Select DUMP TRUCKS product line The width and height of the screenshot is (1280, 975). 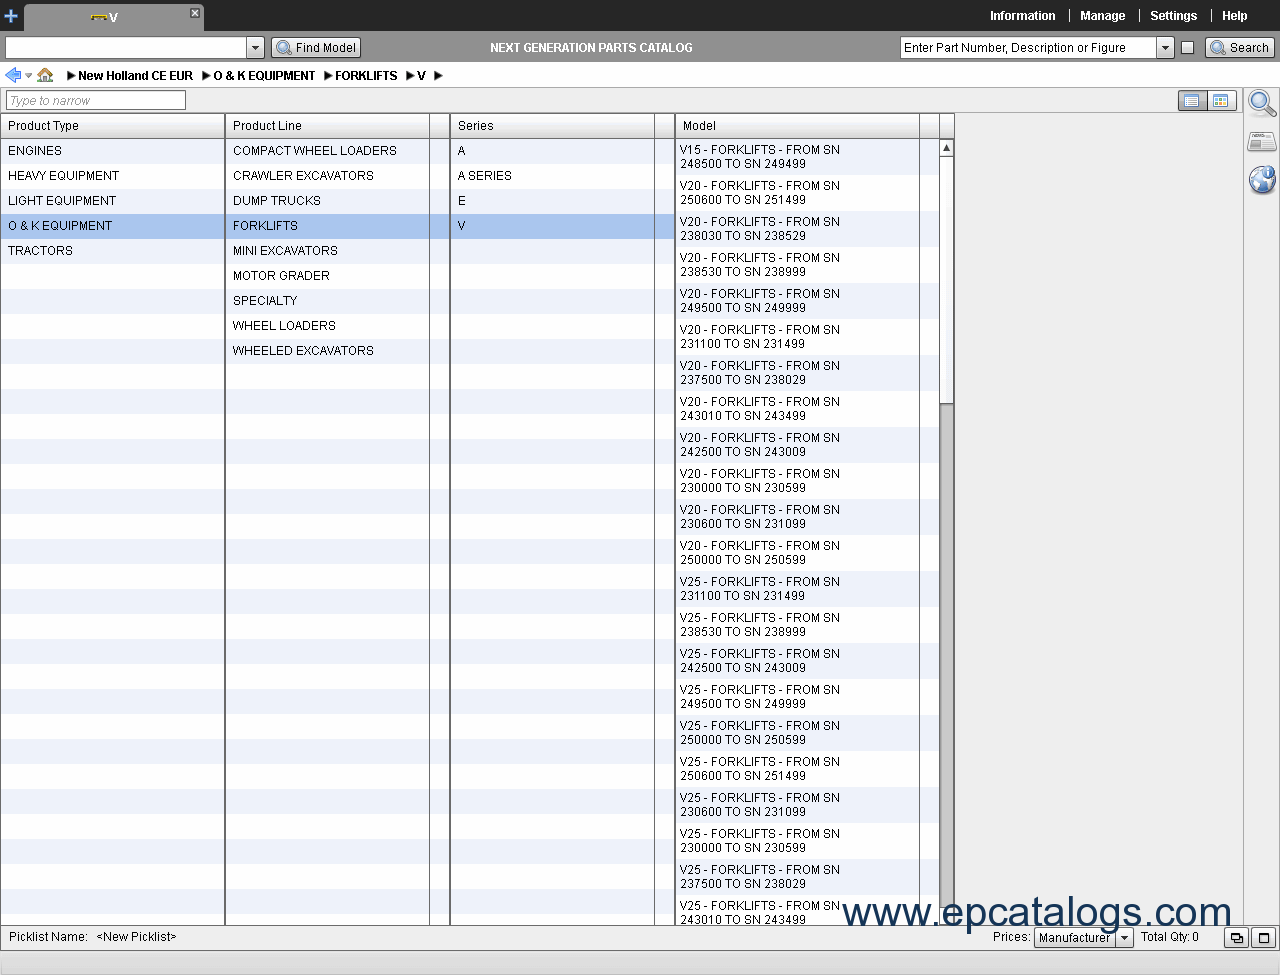328,201
